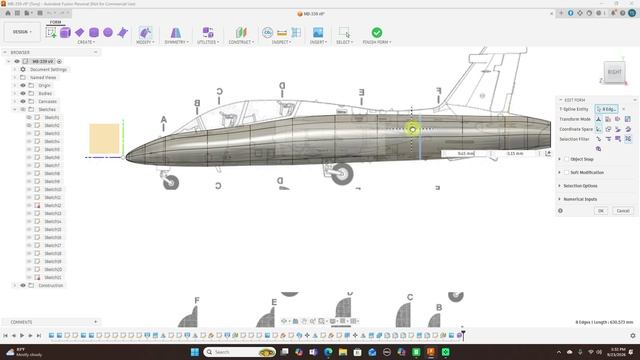Click the Insert canvas image icon
Viewport: 640px width, 360px height.
point(318,33)
